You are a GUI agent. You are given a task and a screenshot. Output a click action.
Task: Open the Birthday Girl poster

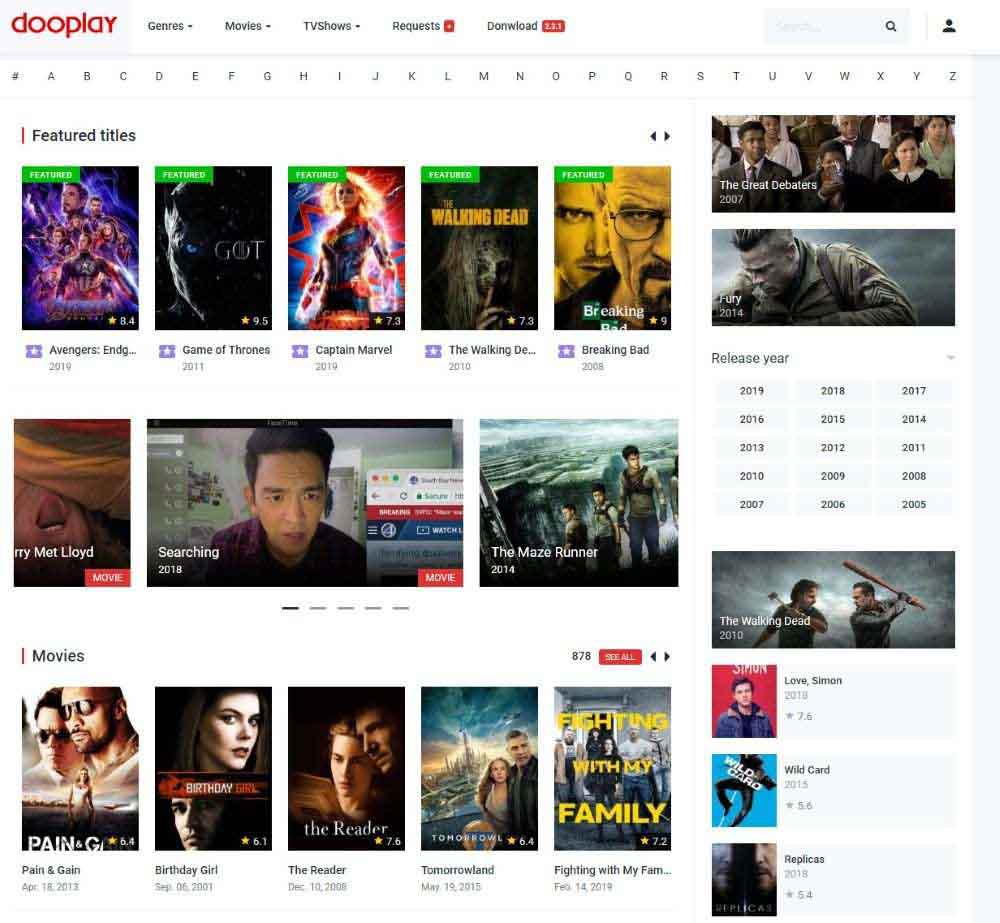(213, 769)
